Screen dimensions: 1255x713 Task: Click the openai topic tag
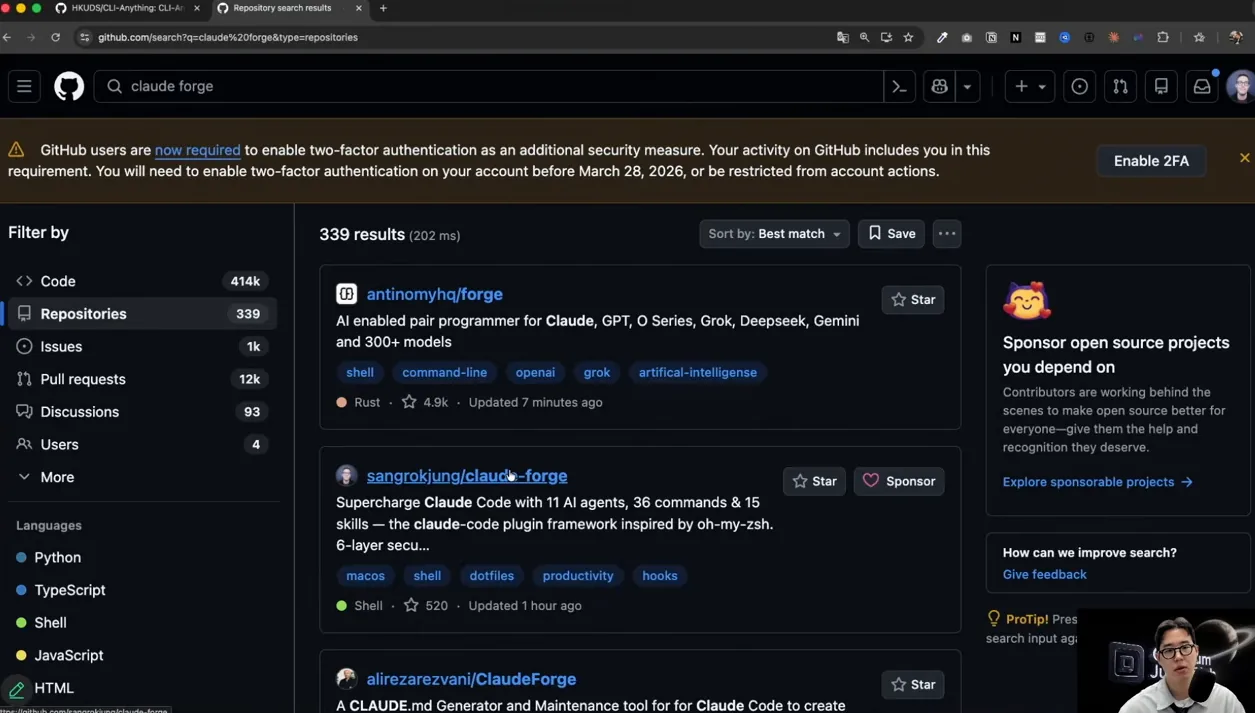click(x=535, y=372)
